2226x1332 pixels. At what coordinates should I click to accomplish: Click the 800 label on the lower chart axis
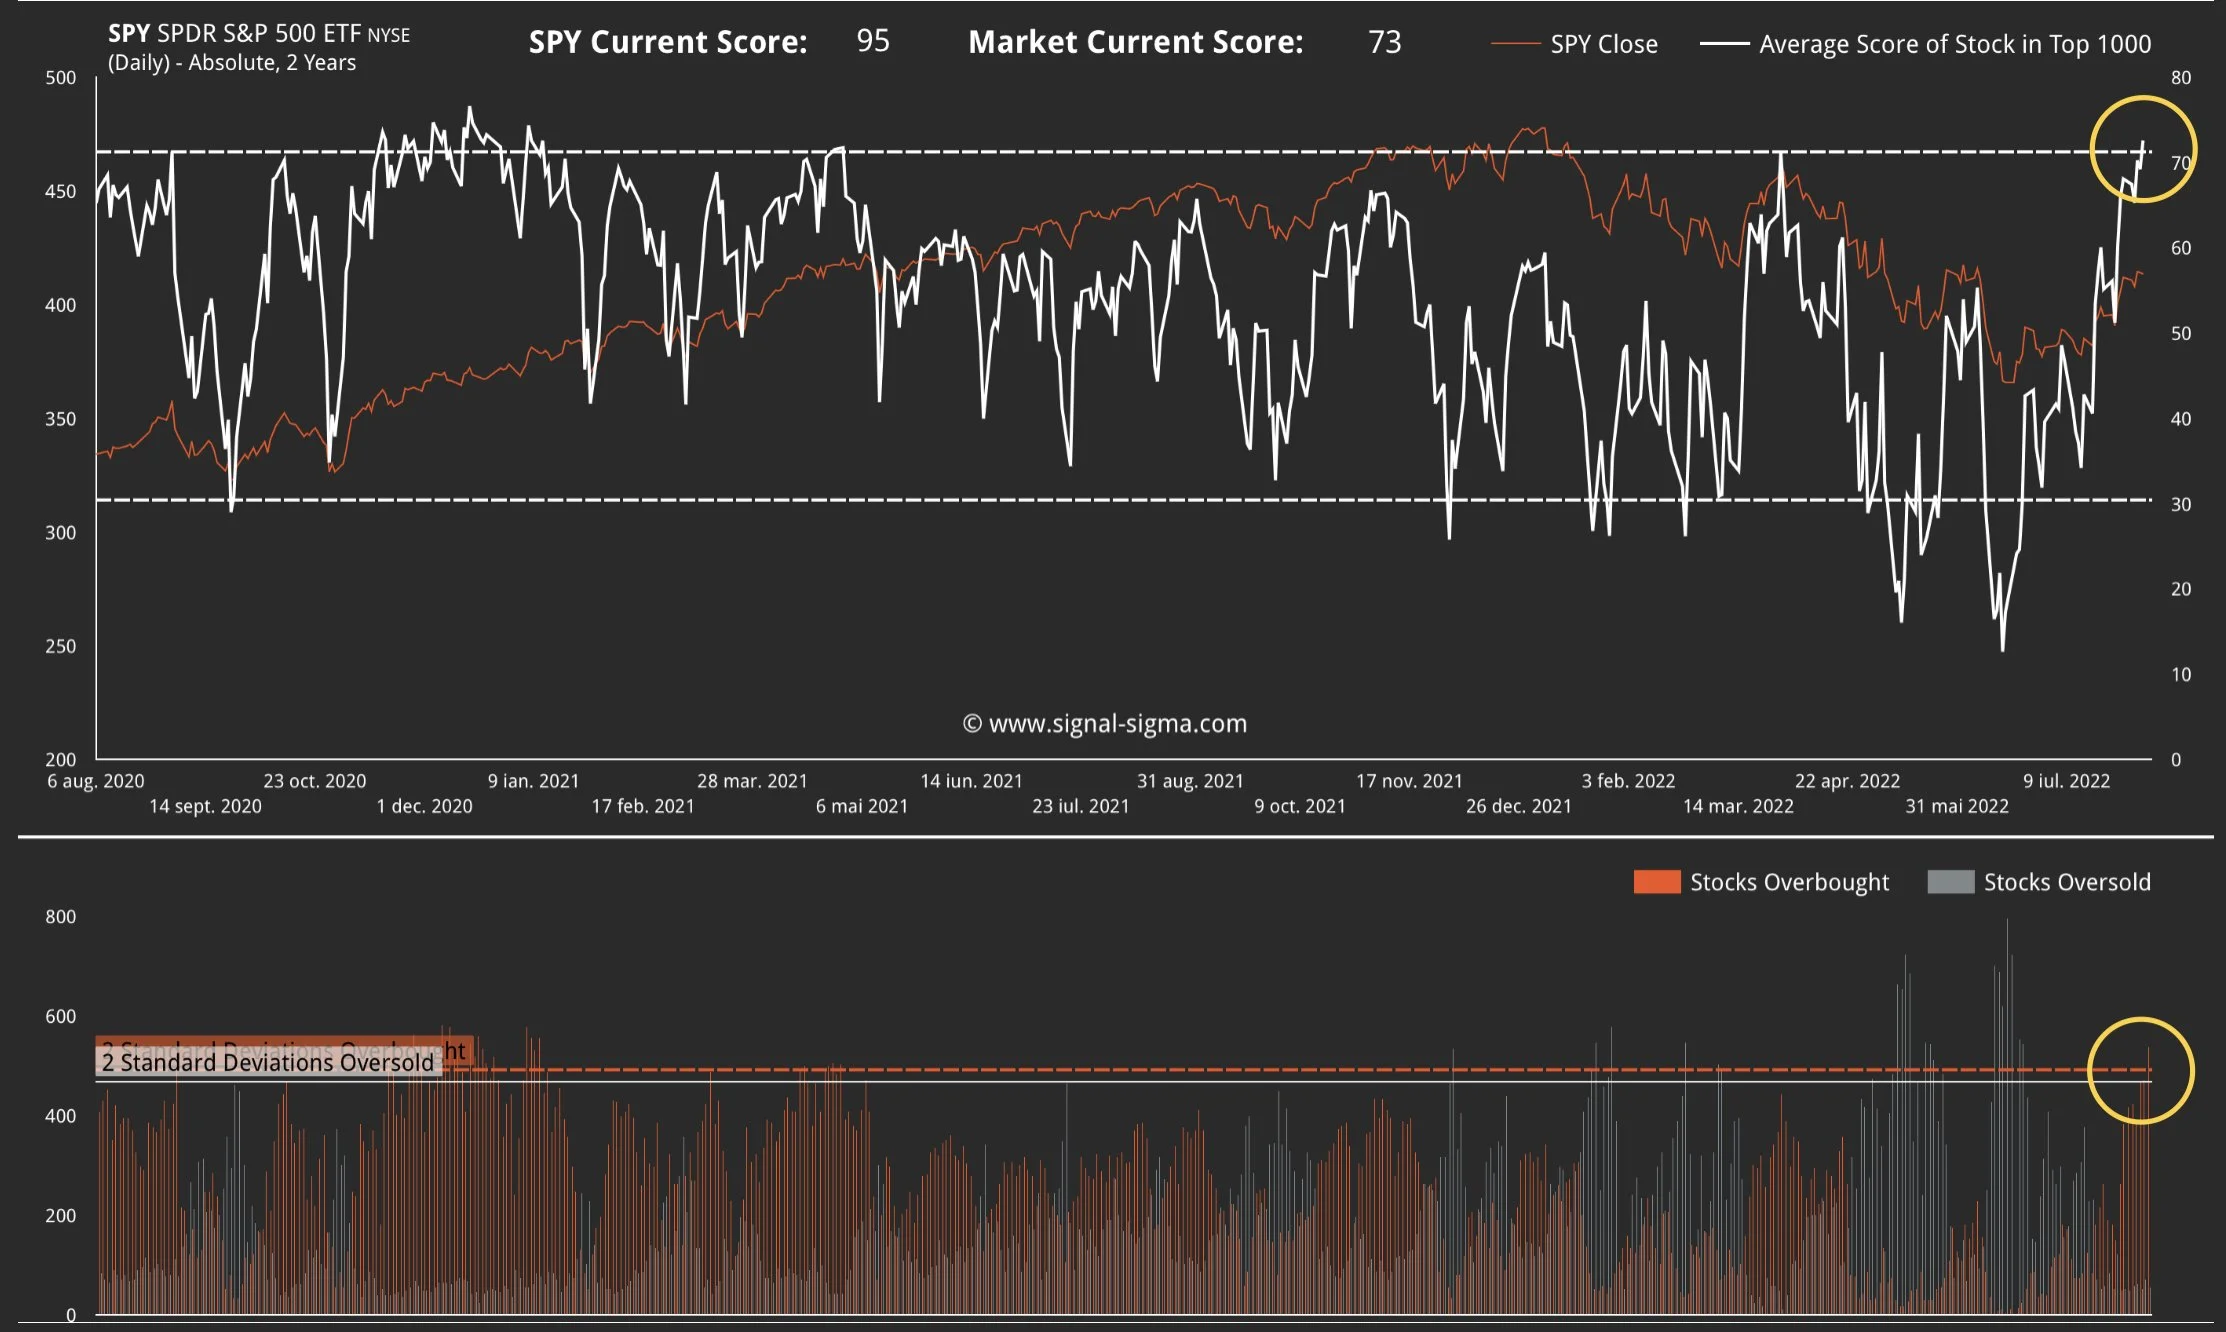coord(60,916)
